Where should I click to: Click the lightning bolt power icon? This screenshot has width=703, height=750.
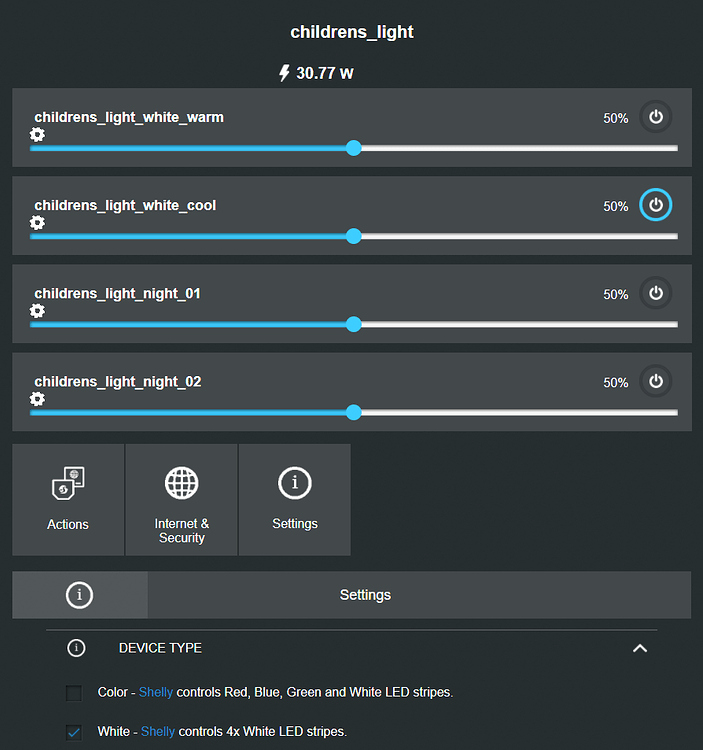tap(284, 73)
